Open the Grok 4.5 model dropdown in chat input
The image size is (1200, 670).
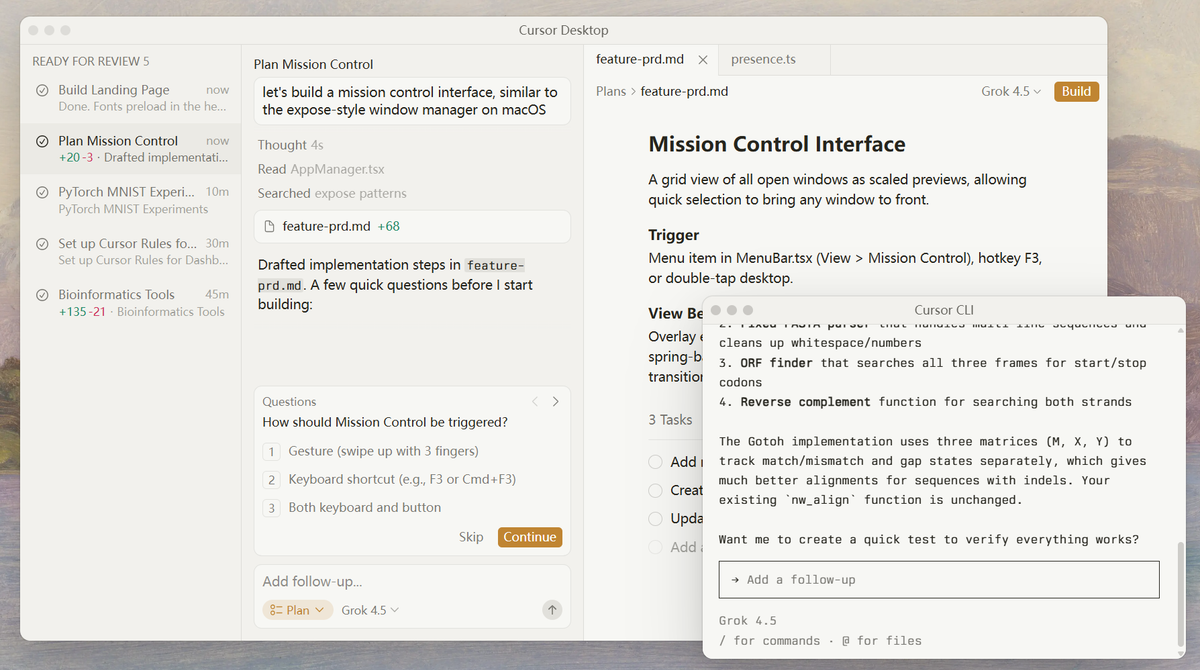[370, 610]
